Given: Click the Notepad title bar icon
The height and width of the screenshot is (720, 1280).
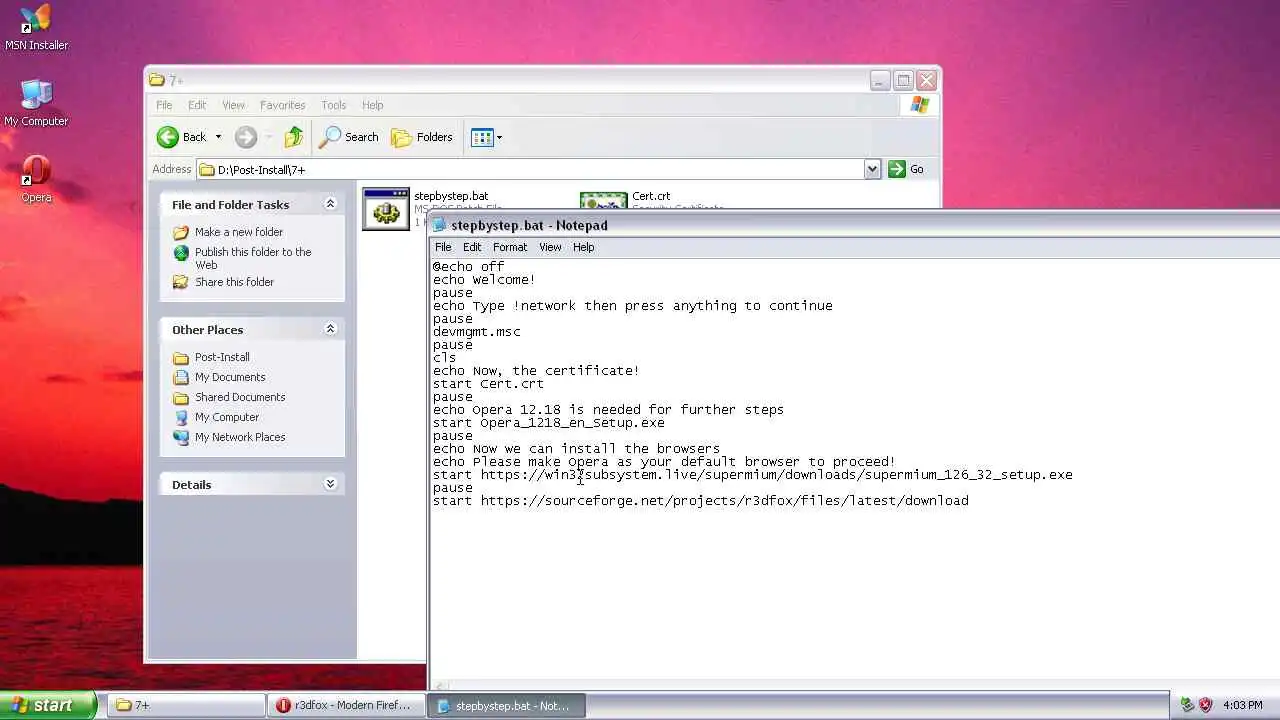Looking at the screenshot, I should pos(439,225).
